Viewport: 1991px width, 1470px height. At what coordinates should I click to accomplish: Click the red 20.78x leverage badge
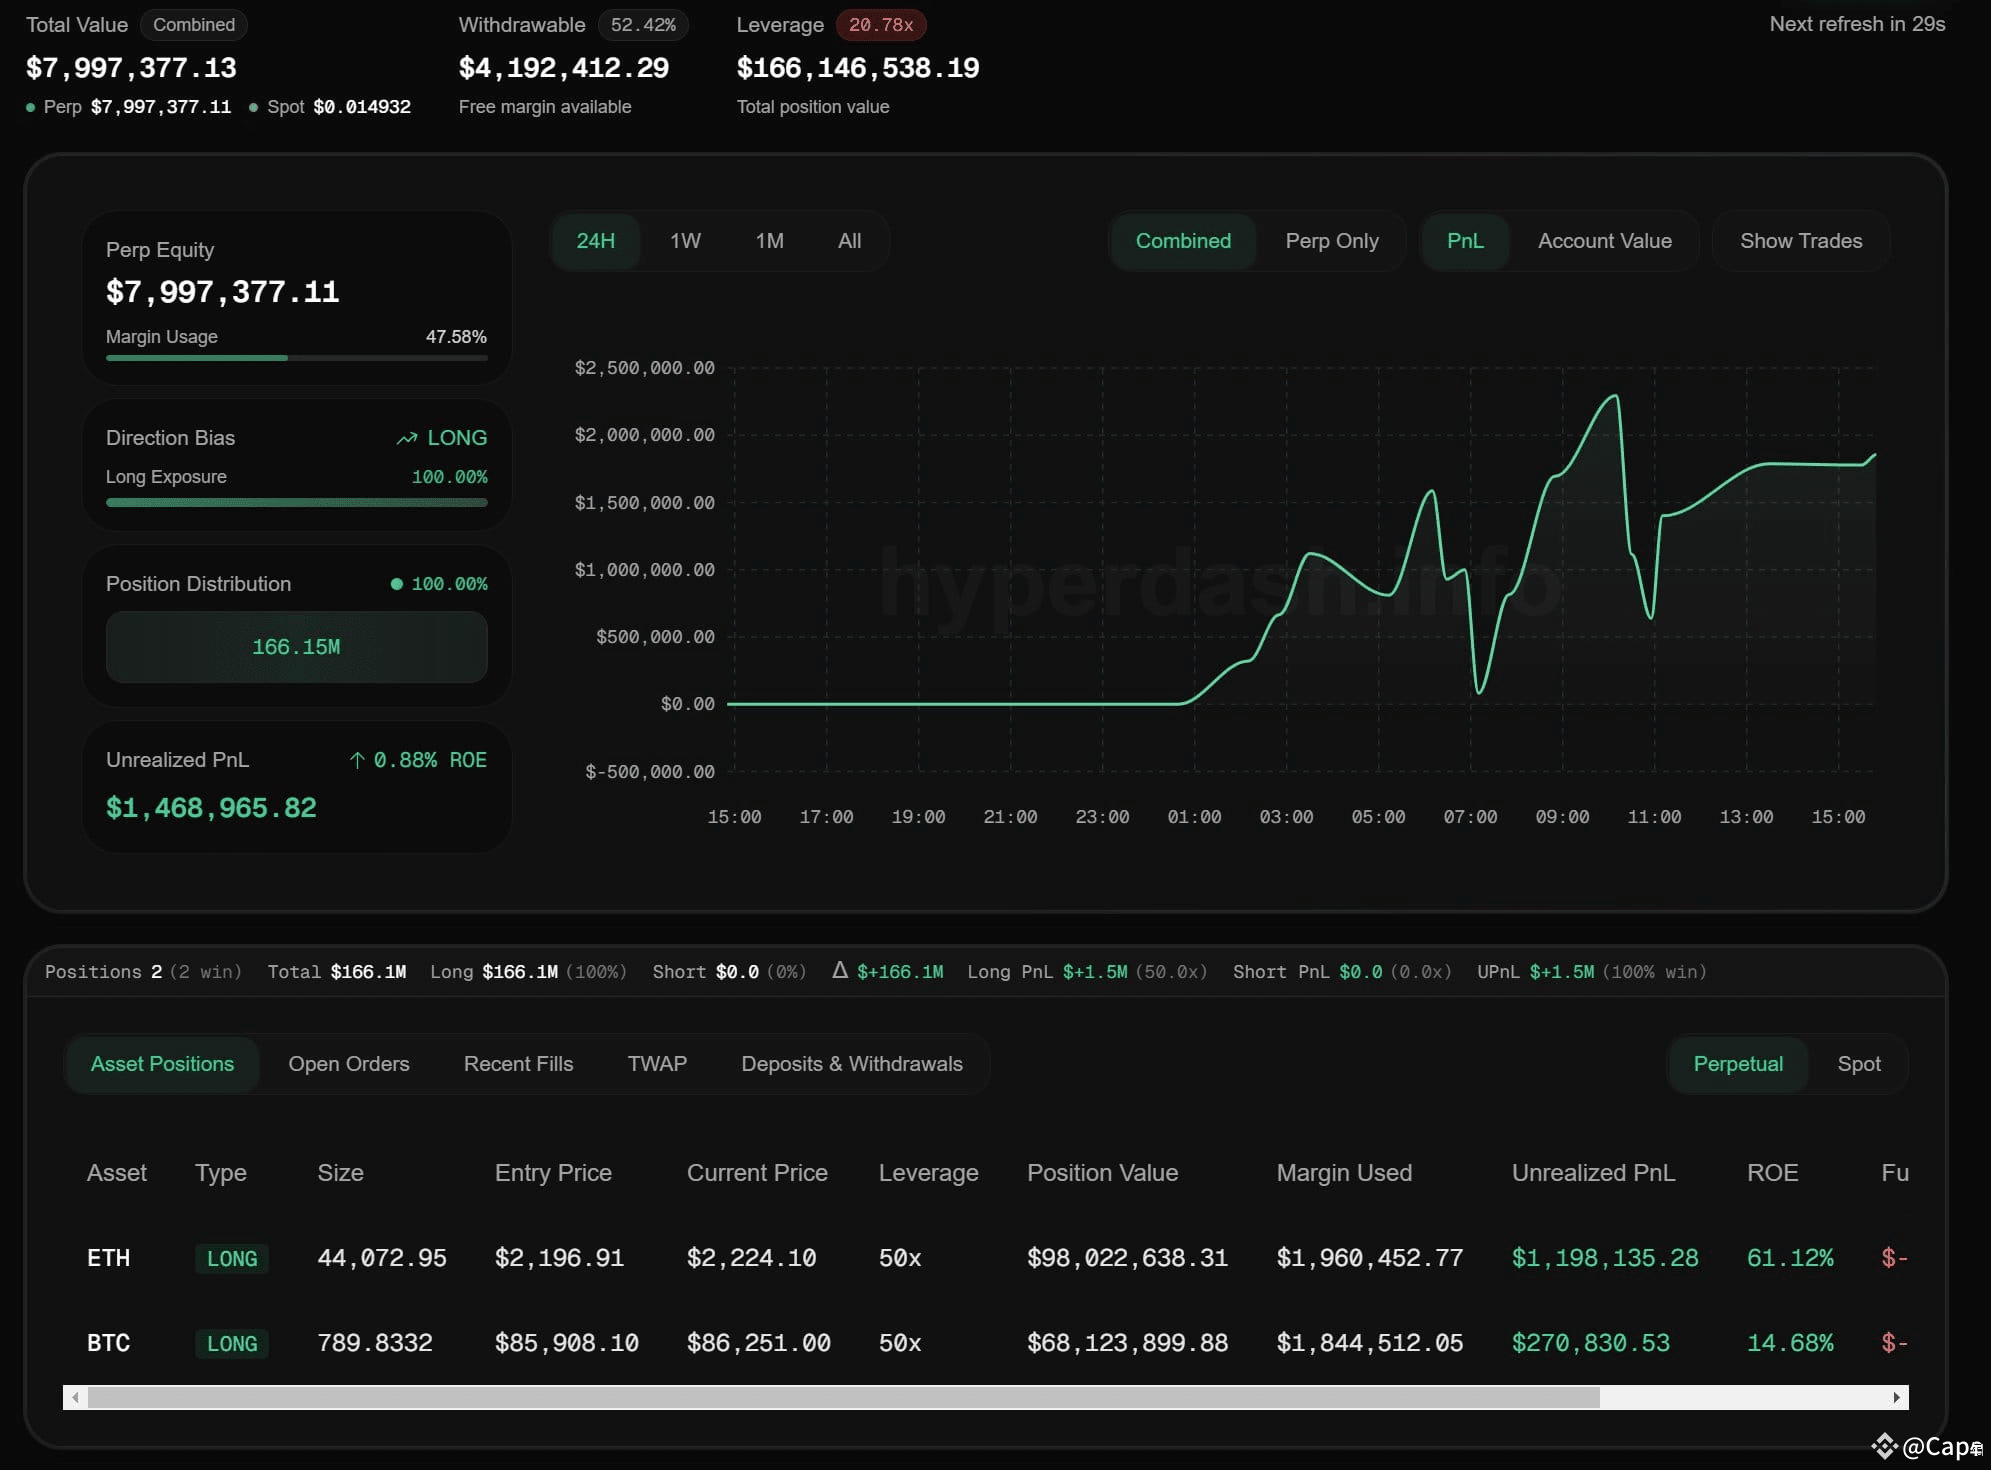881,25
